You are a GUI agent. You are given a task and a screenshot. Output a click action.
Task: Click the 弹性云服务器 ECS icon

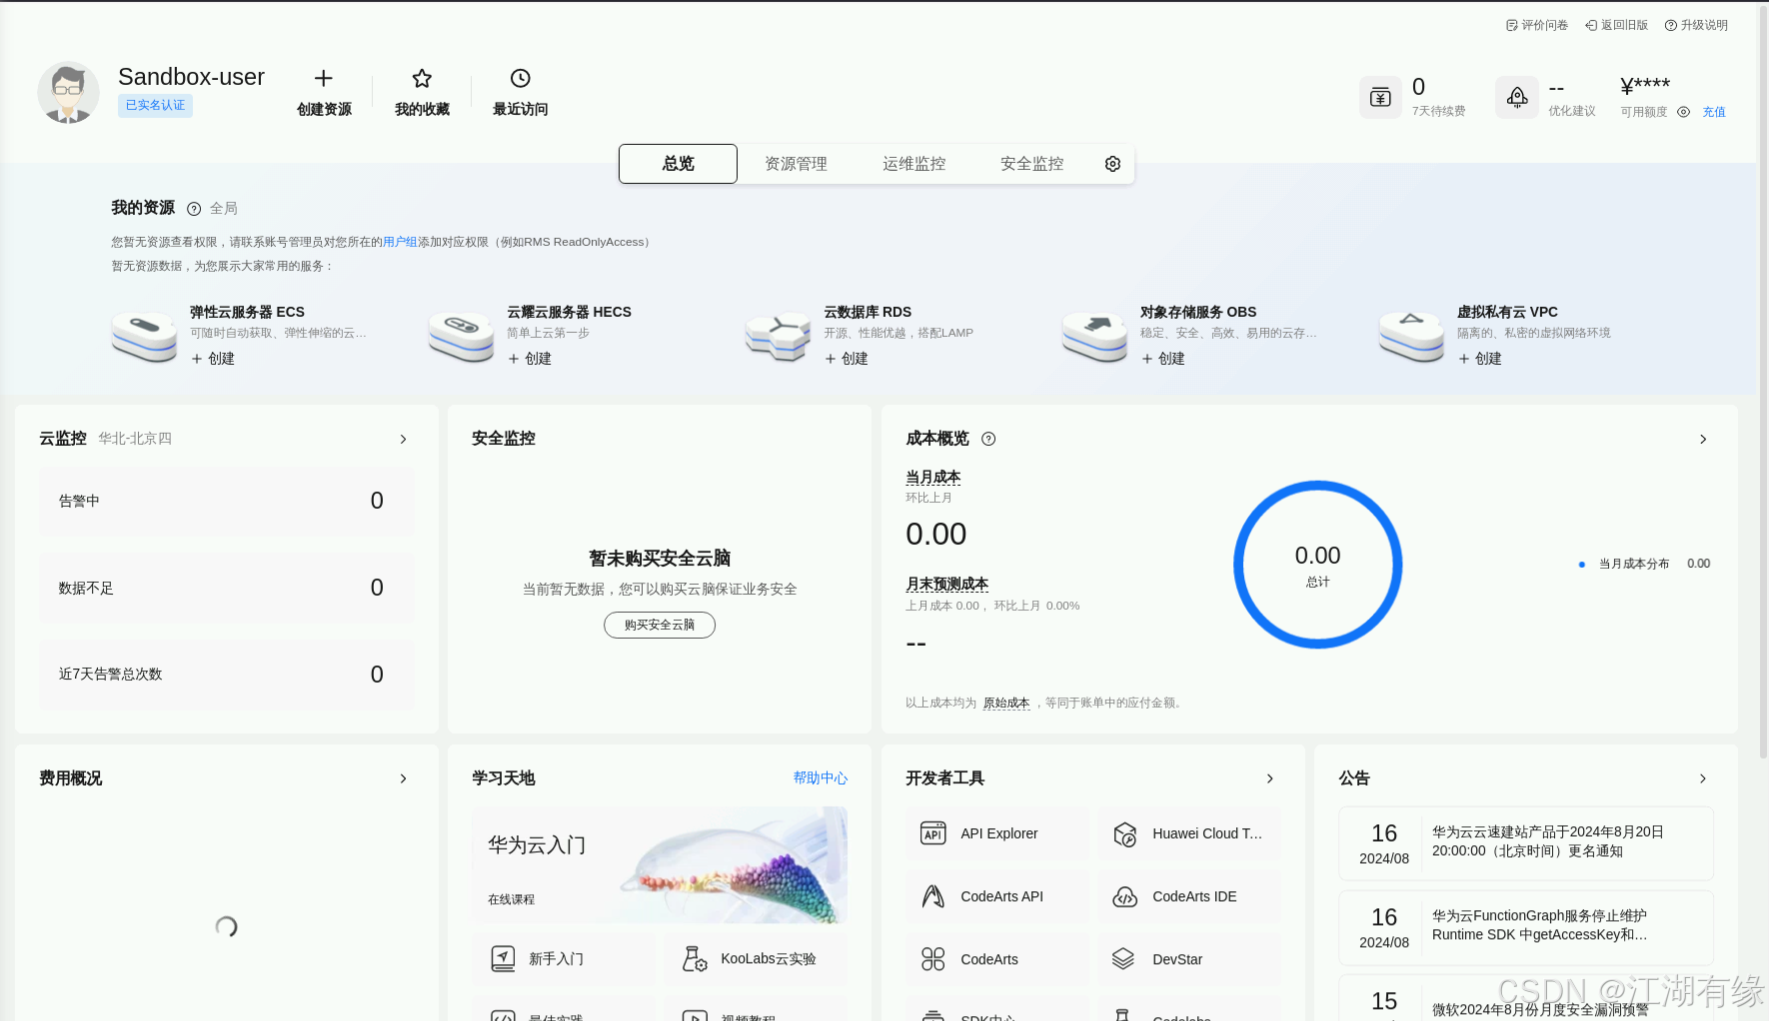click(144, 336)
